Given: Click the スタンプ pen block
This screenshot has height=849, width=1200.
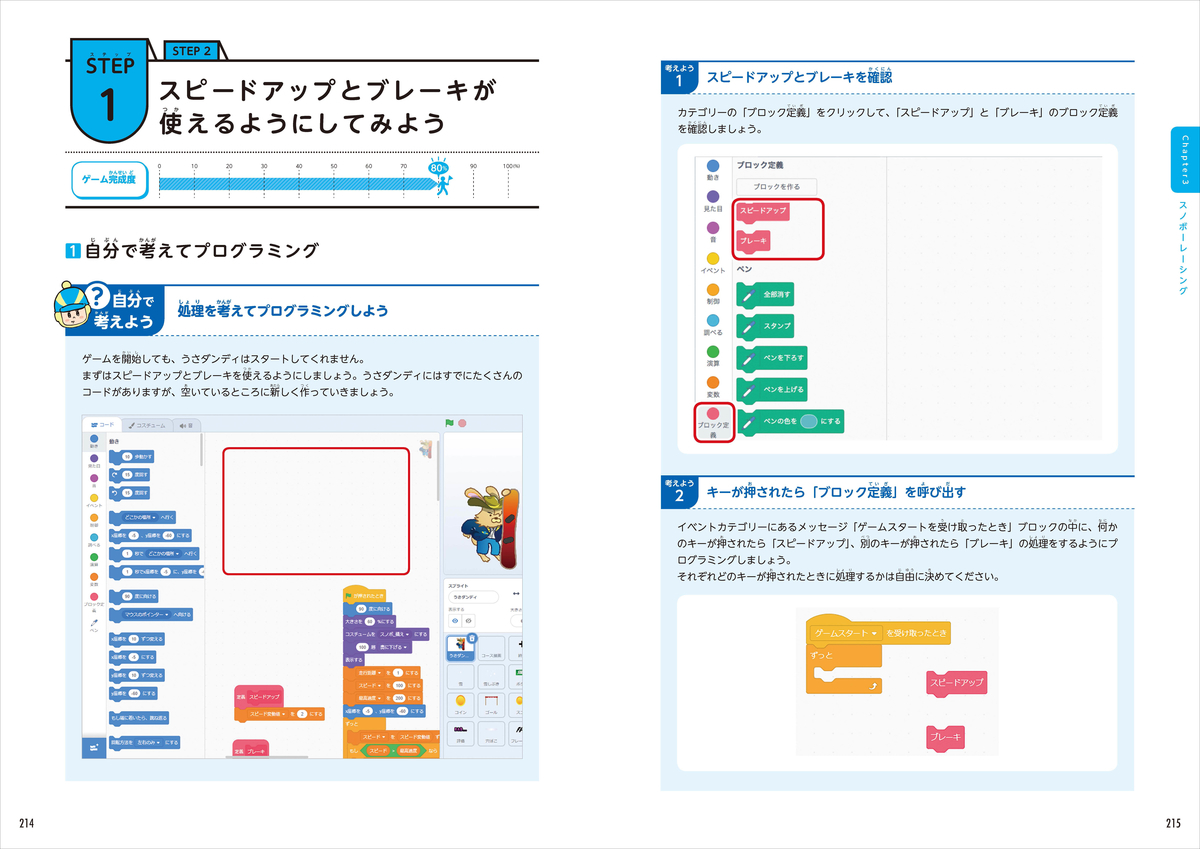Looking at the screenshot, I should (x=765, y=326).
